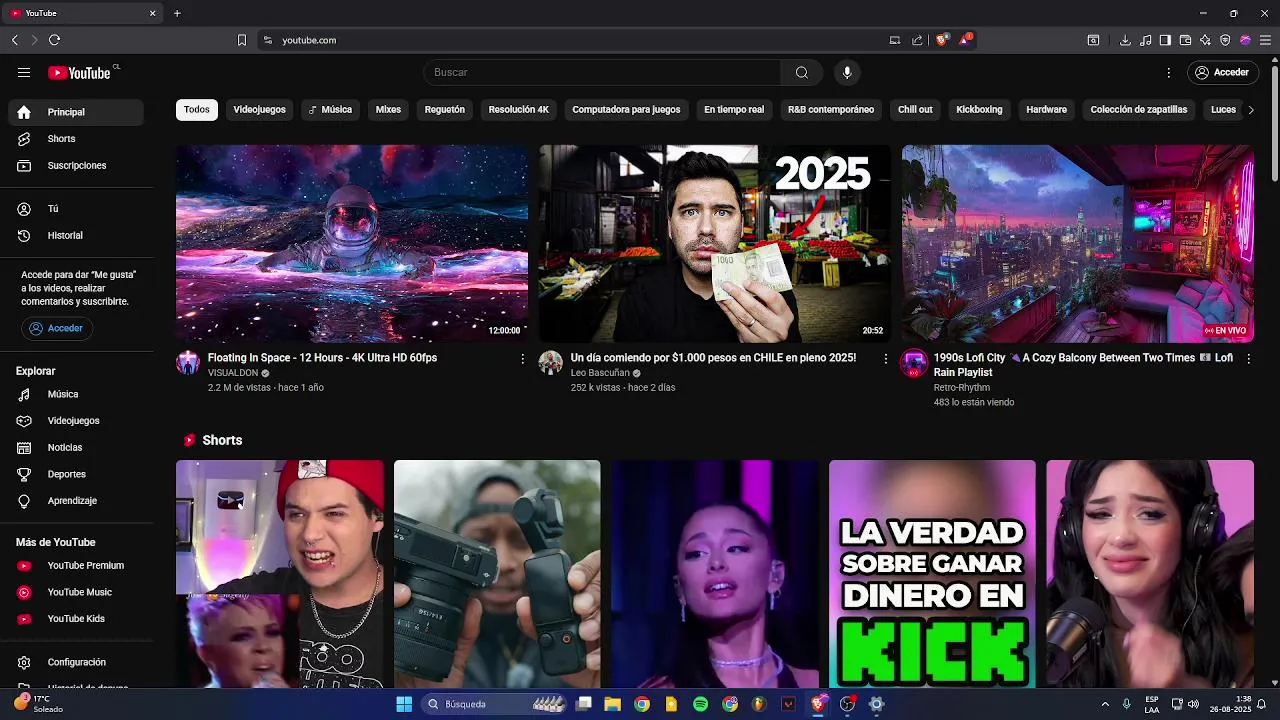
Task: Select the Videojuegos filter chip
Action: pos(259,110)
